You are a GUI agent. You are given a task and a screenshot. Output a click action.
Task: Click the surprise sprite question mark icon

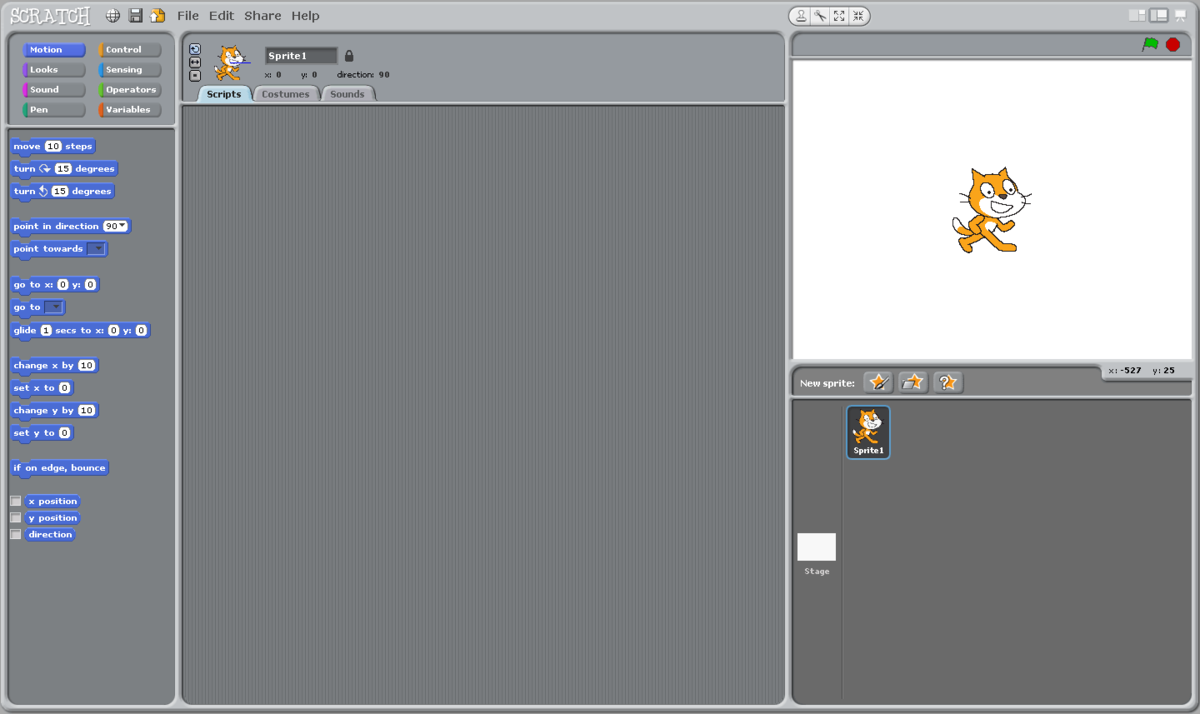[947, 381]
